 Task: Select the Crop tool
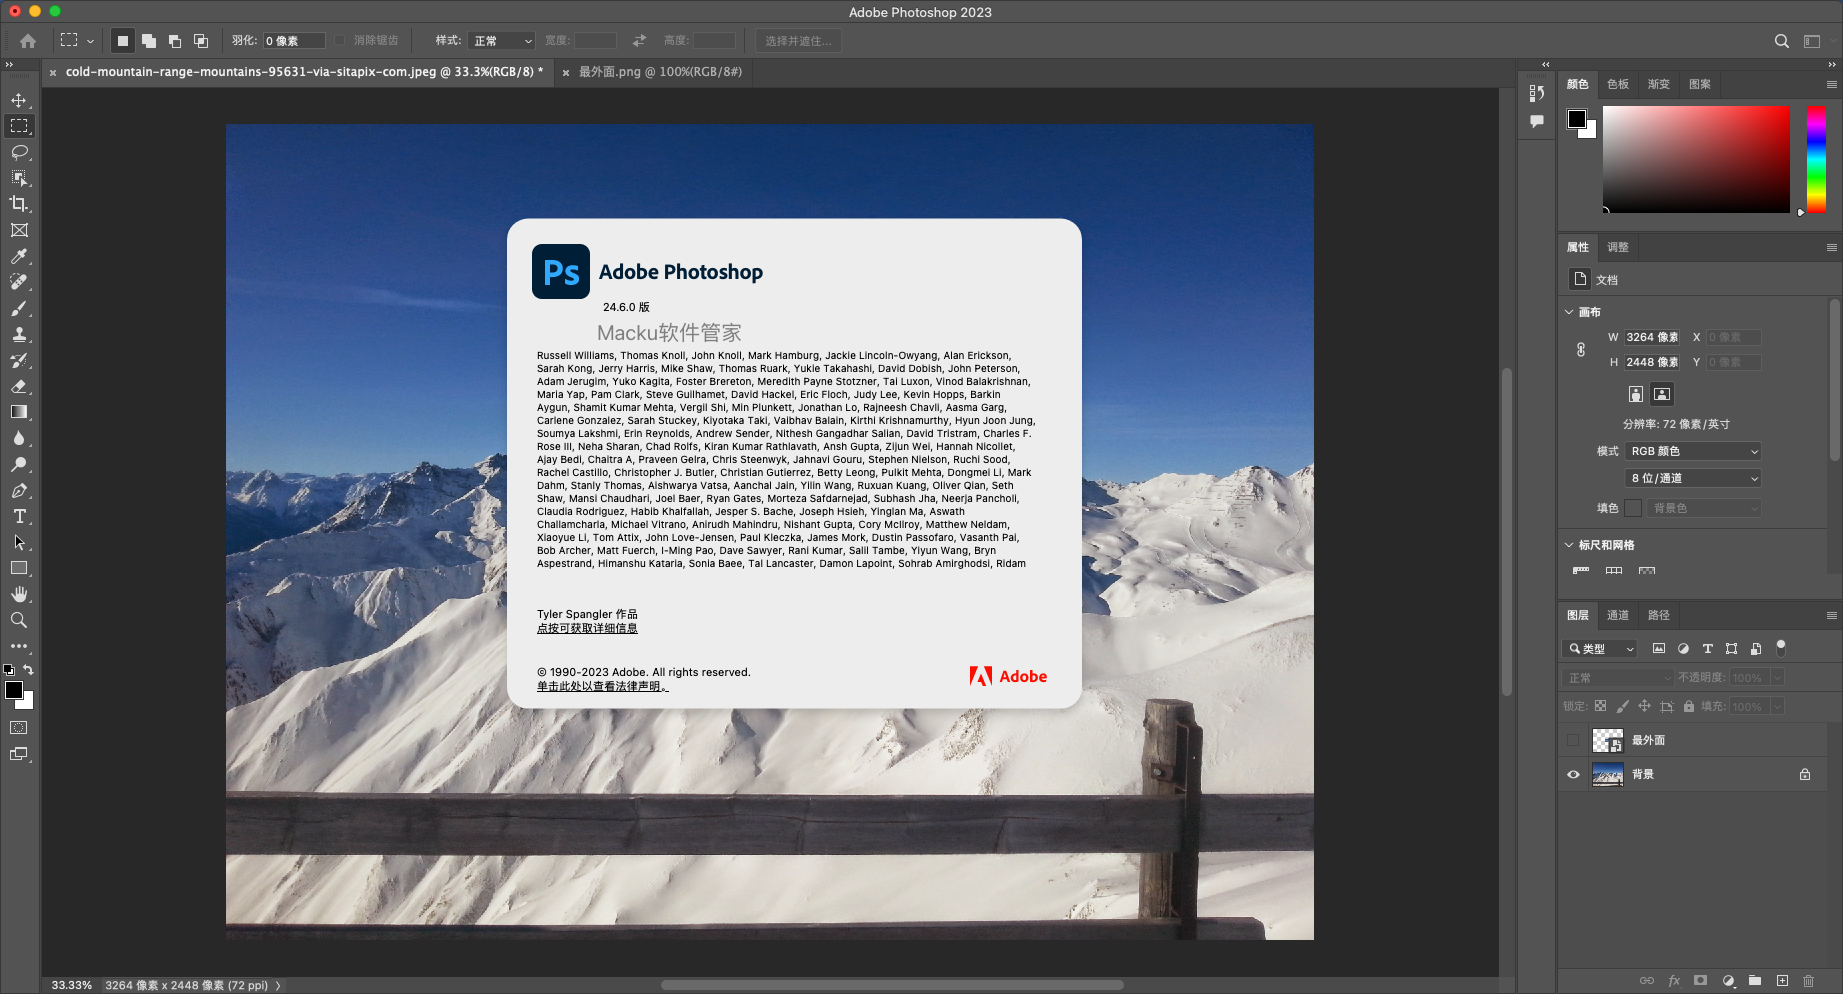tap(19, 204)
